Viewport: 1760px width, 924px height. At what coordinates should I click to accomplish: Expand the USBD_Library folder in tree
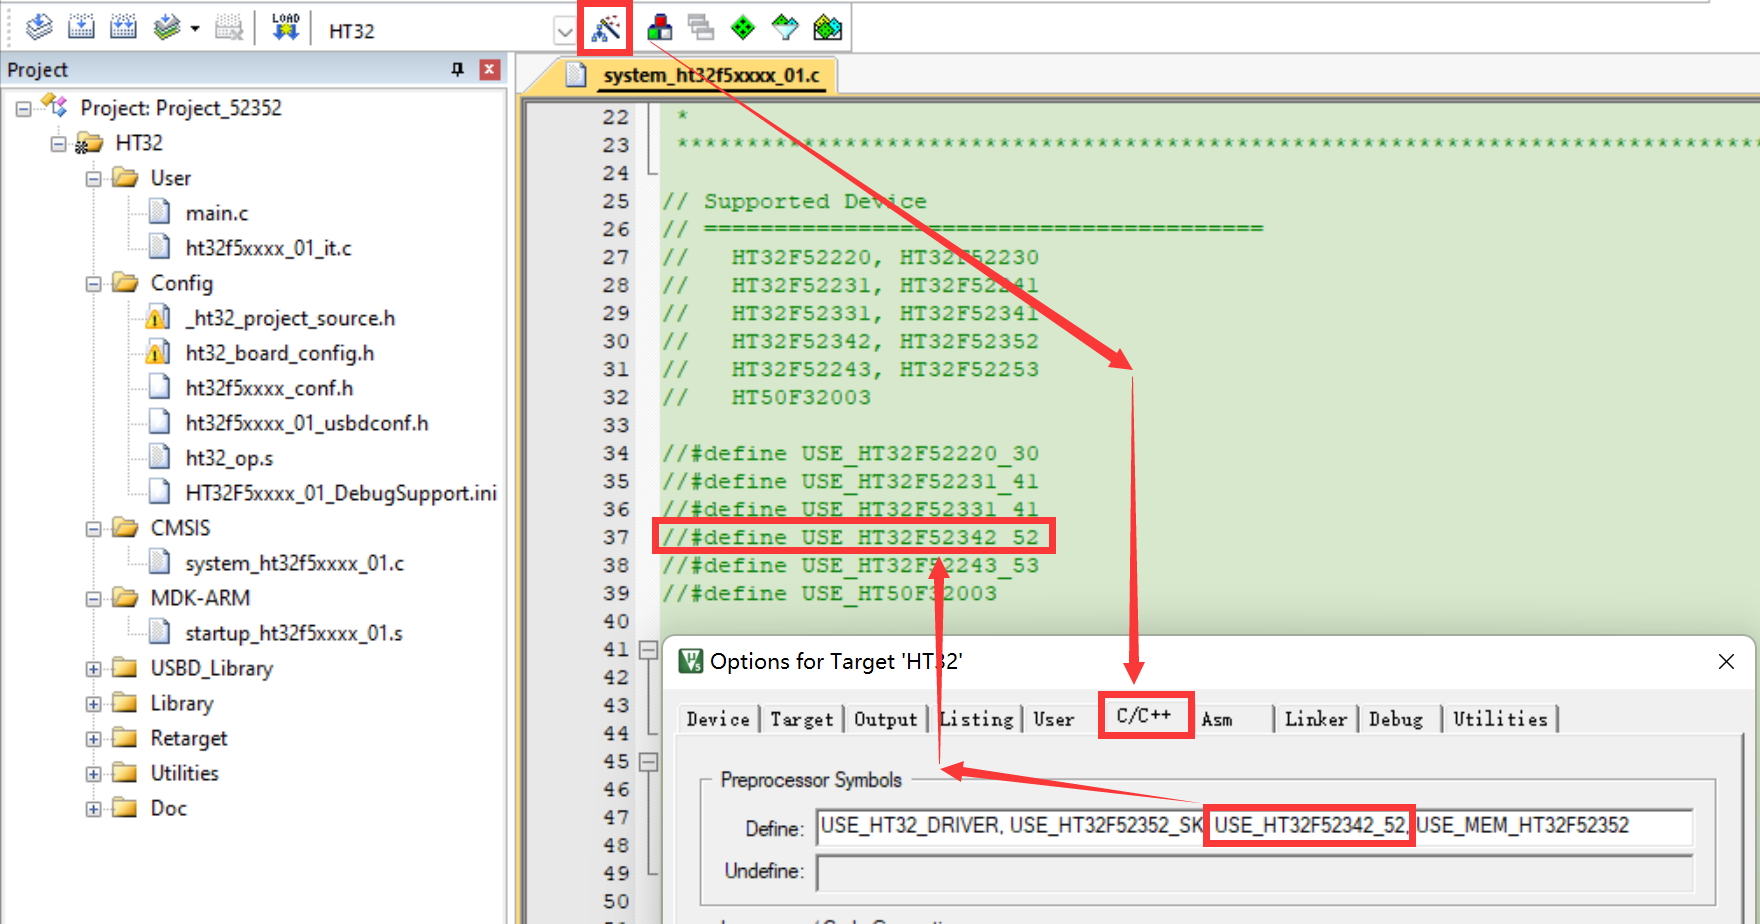pyautogui.click(x=93, y=669)
